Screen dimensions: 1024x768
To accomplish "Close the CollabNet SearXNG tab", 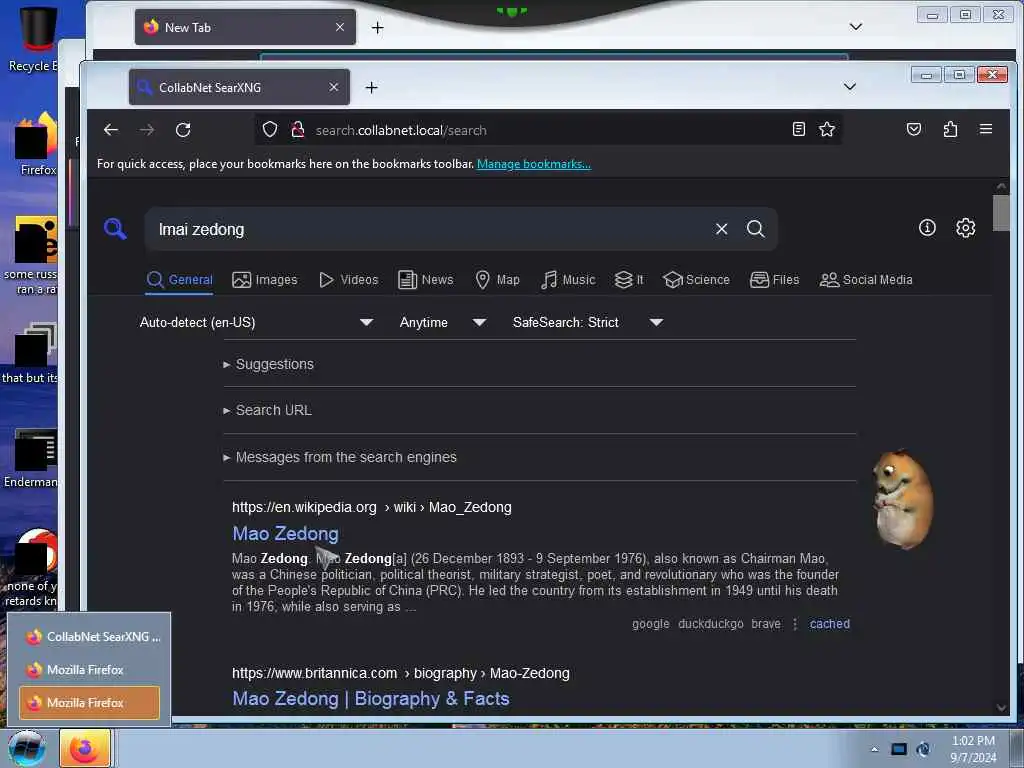I will coord(334,87).
